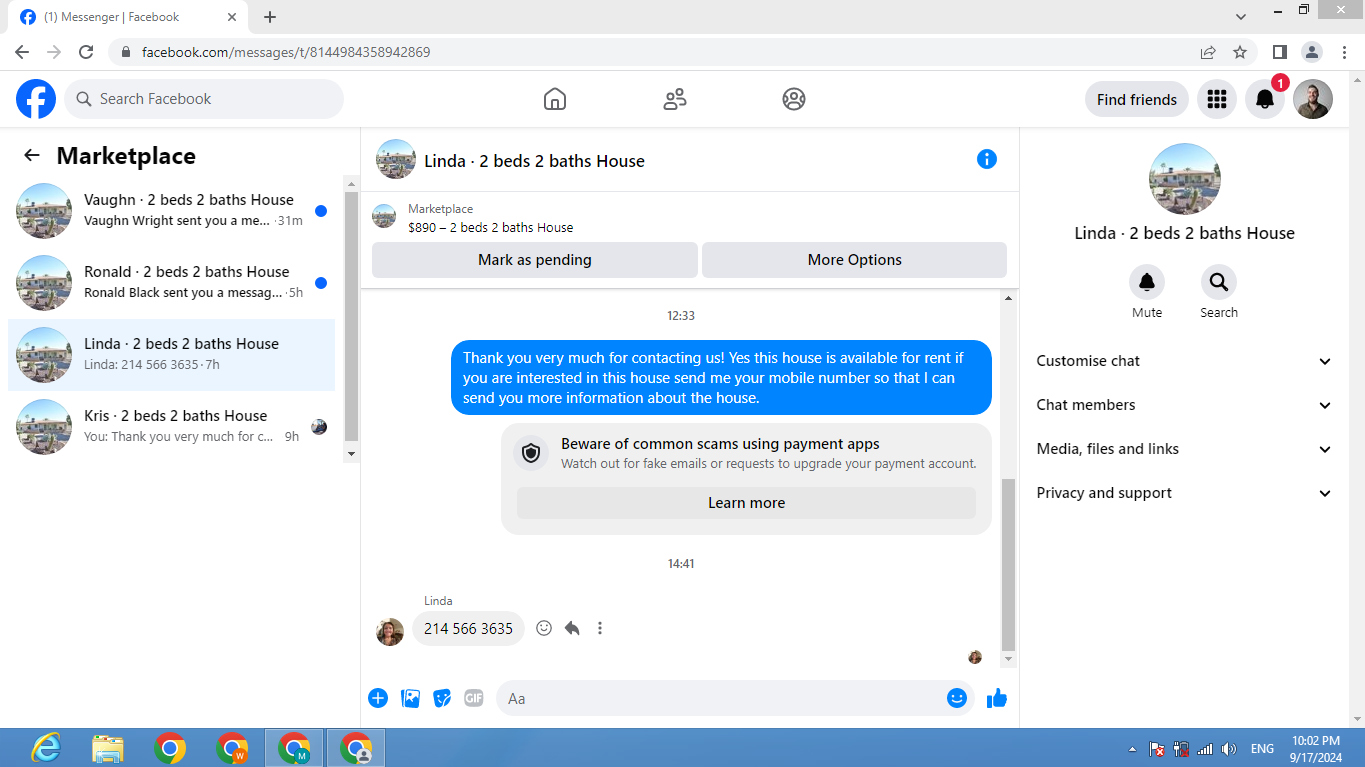Expand Chat members section
Viewport: 1365px width, 767px height.
coord(1184,405)
